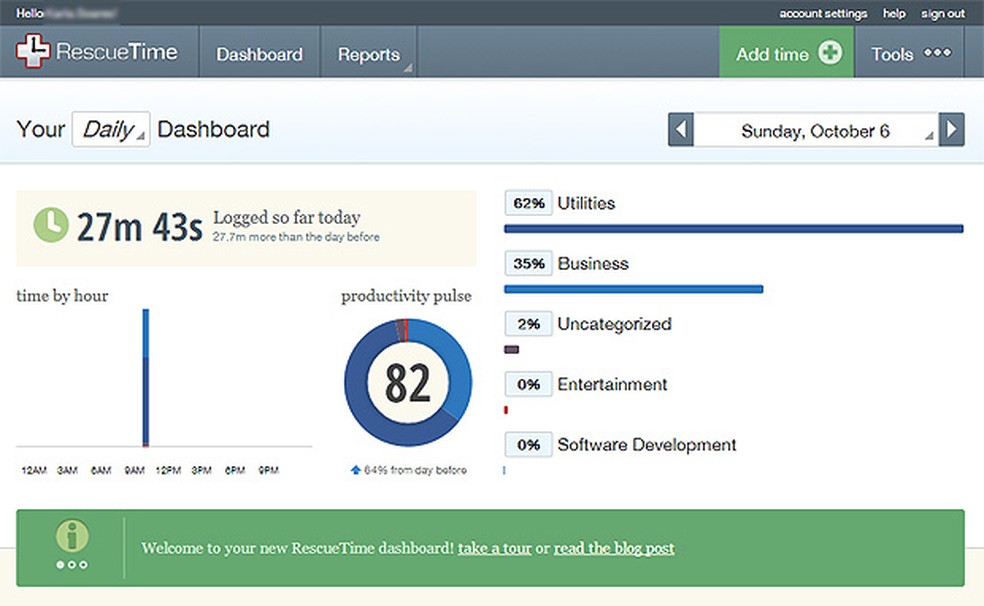The image size is (984, 606).
Task: Click the banner pagination dots
Action: (72, 565)
